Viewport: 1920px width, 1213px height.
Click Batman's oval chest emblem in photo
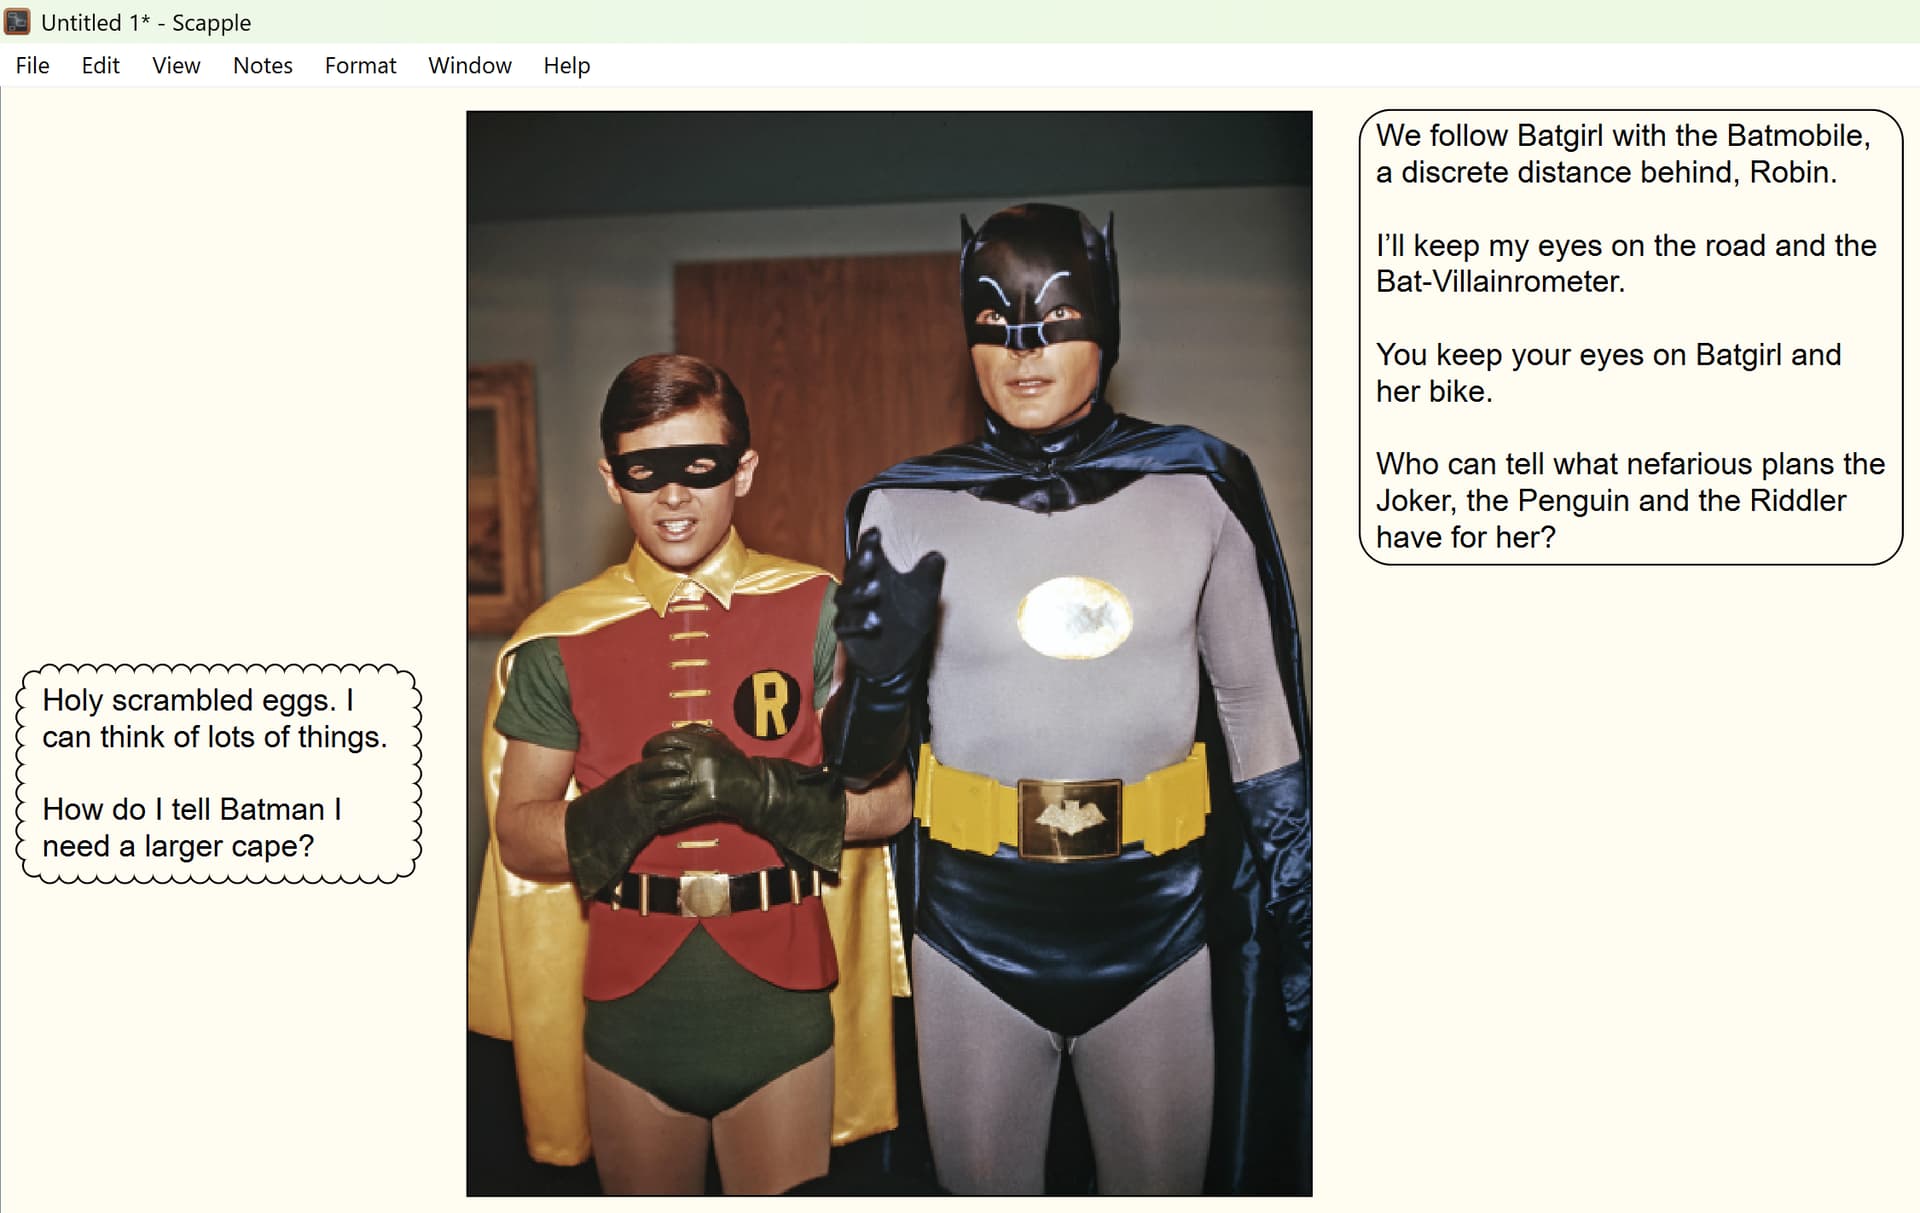pos(1074,617)
